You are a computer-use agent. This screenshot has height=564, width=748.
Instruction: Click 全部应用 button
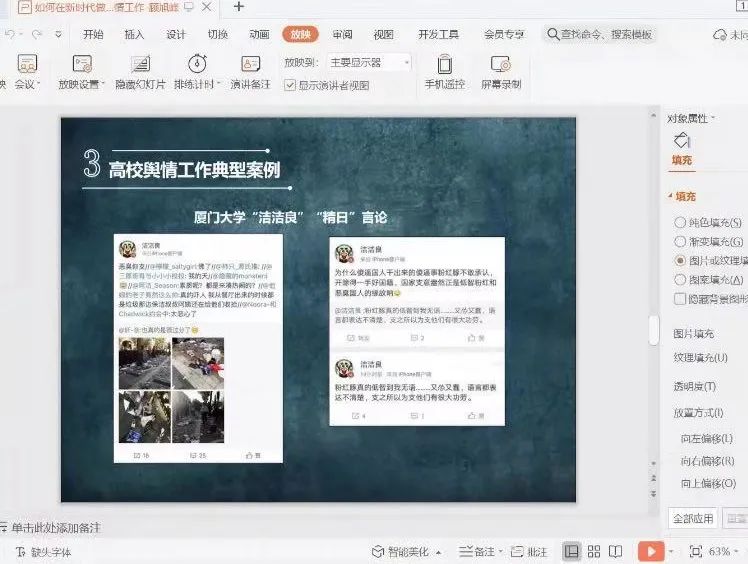tap(693, 519)
